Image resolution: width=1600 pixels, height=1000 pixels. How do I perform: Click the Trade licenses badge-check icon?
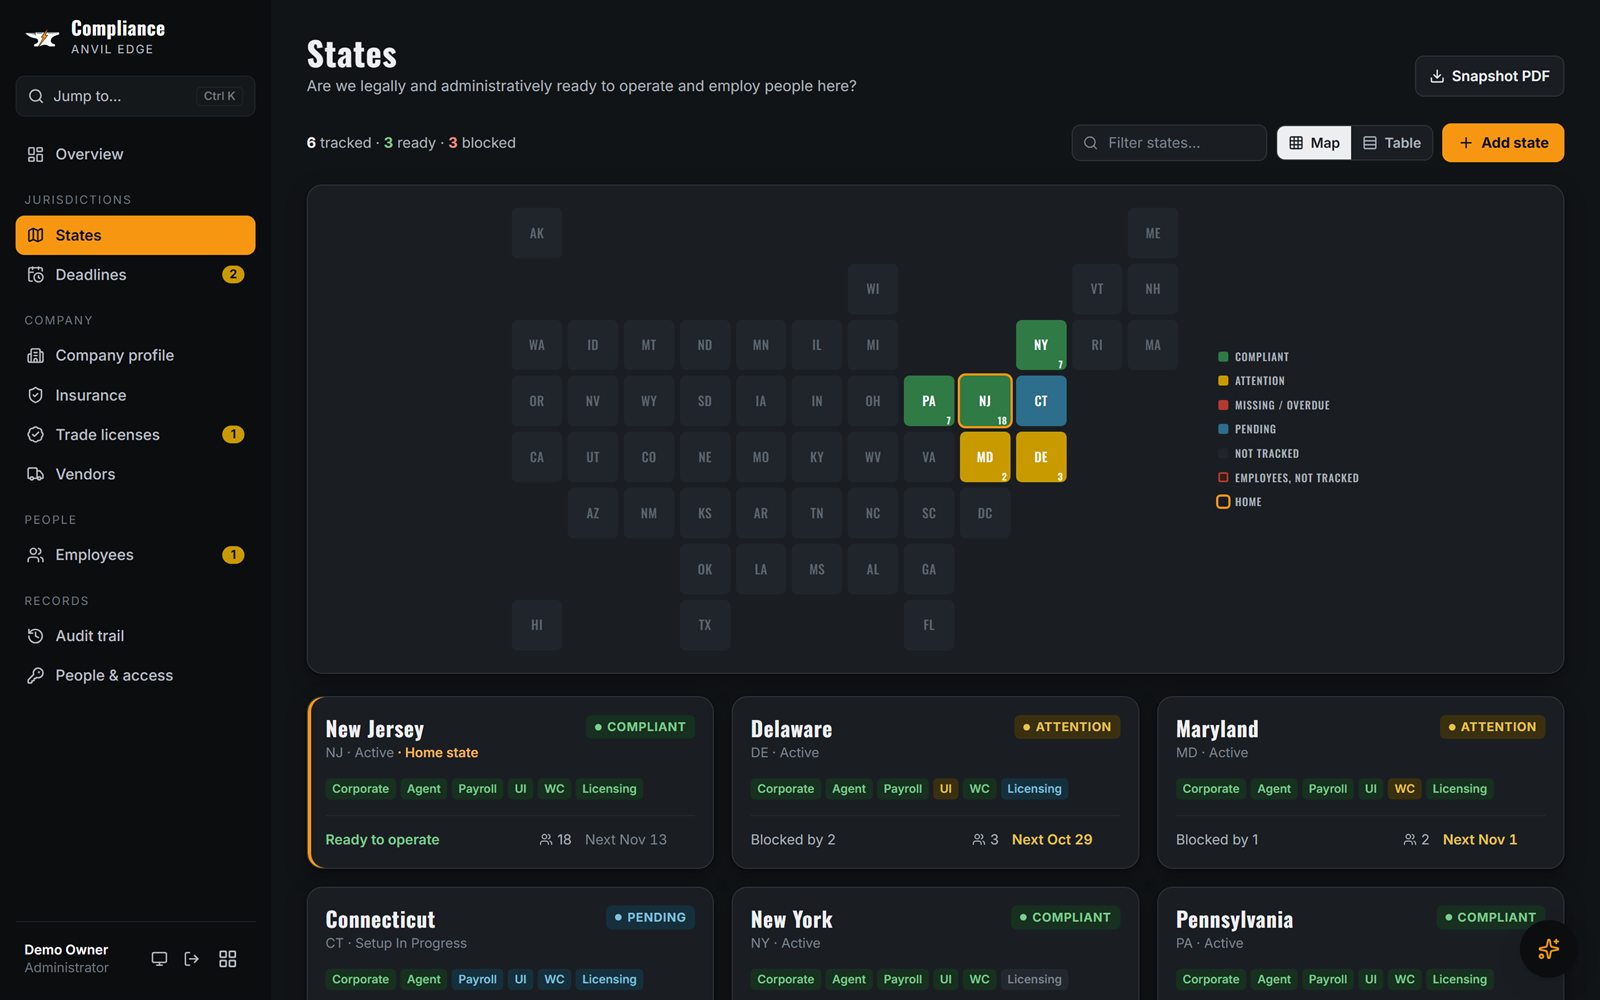point(36,435)
